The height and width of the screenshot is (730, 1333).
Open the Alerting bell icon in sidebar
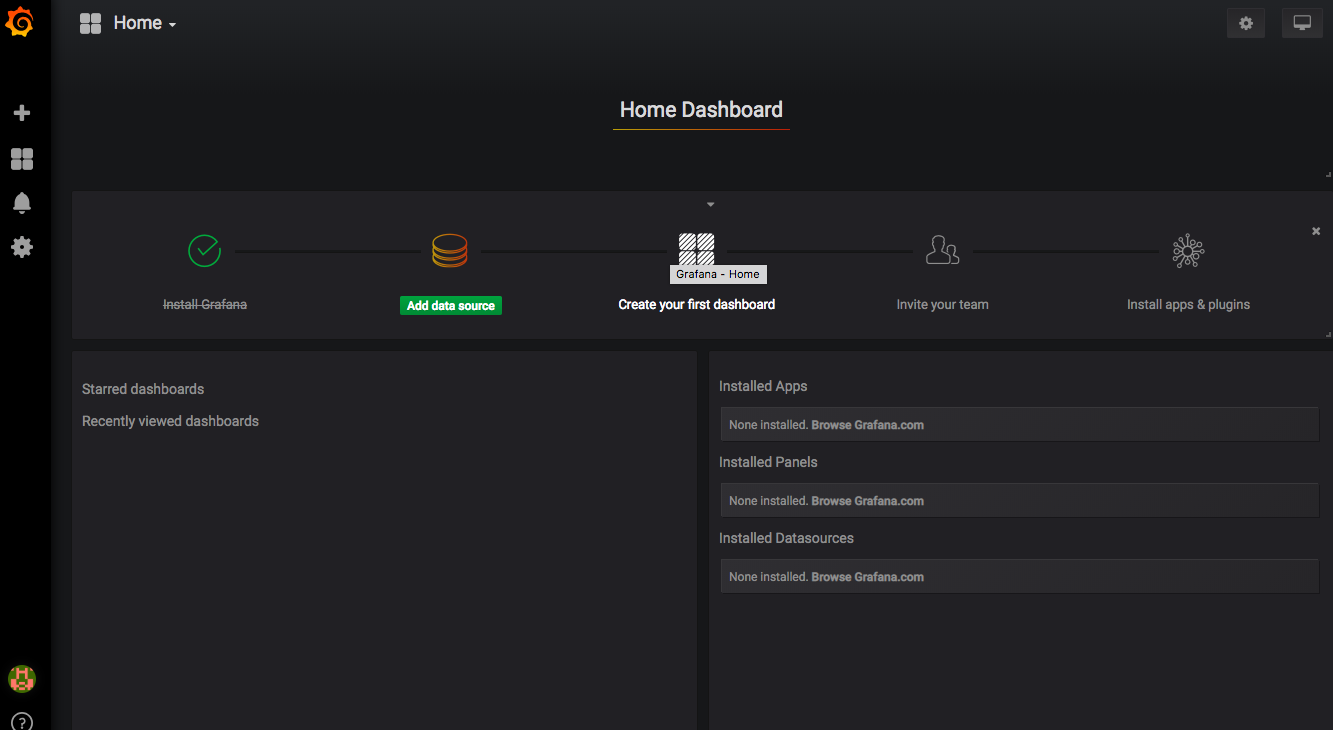[21, 203]
